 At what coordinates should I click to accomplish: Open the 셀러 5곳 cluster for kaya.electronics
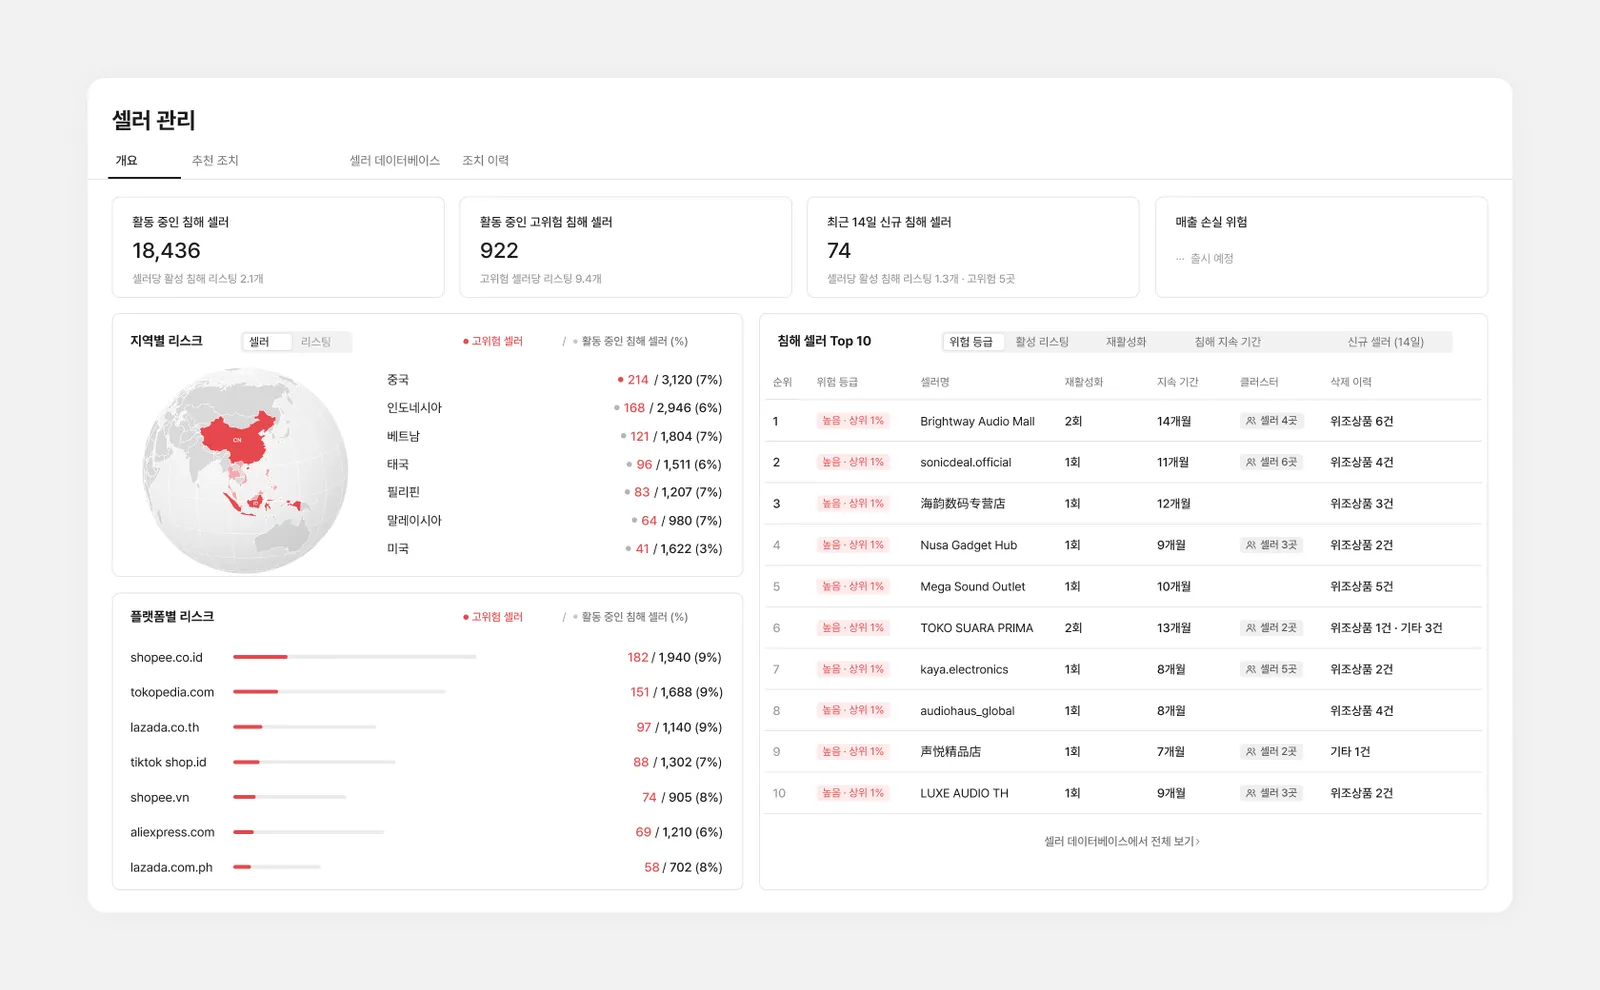coord(1271,669)
